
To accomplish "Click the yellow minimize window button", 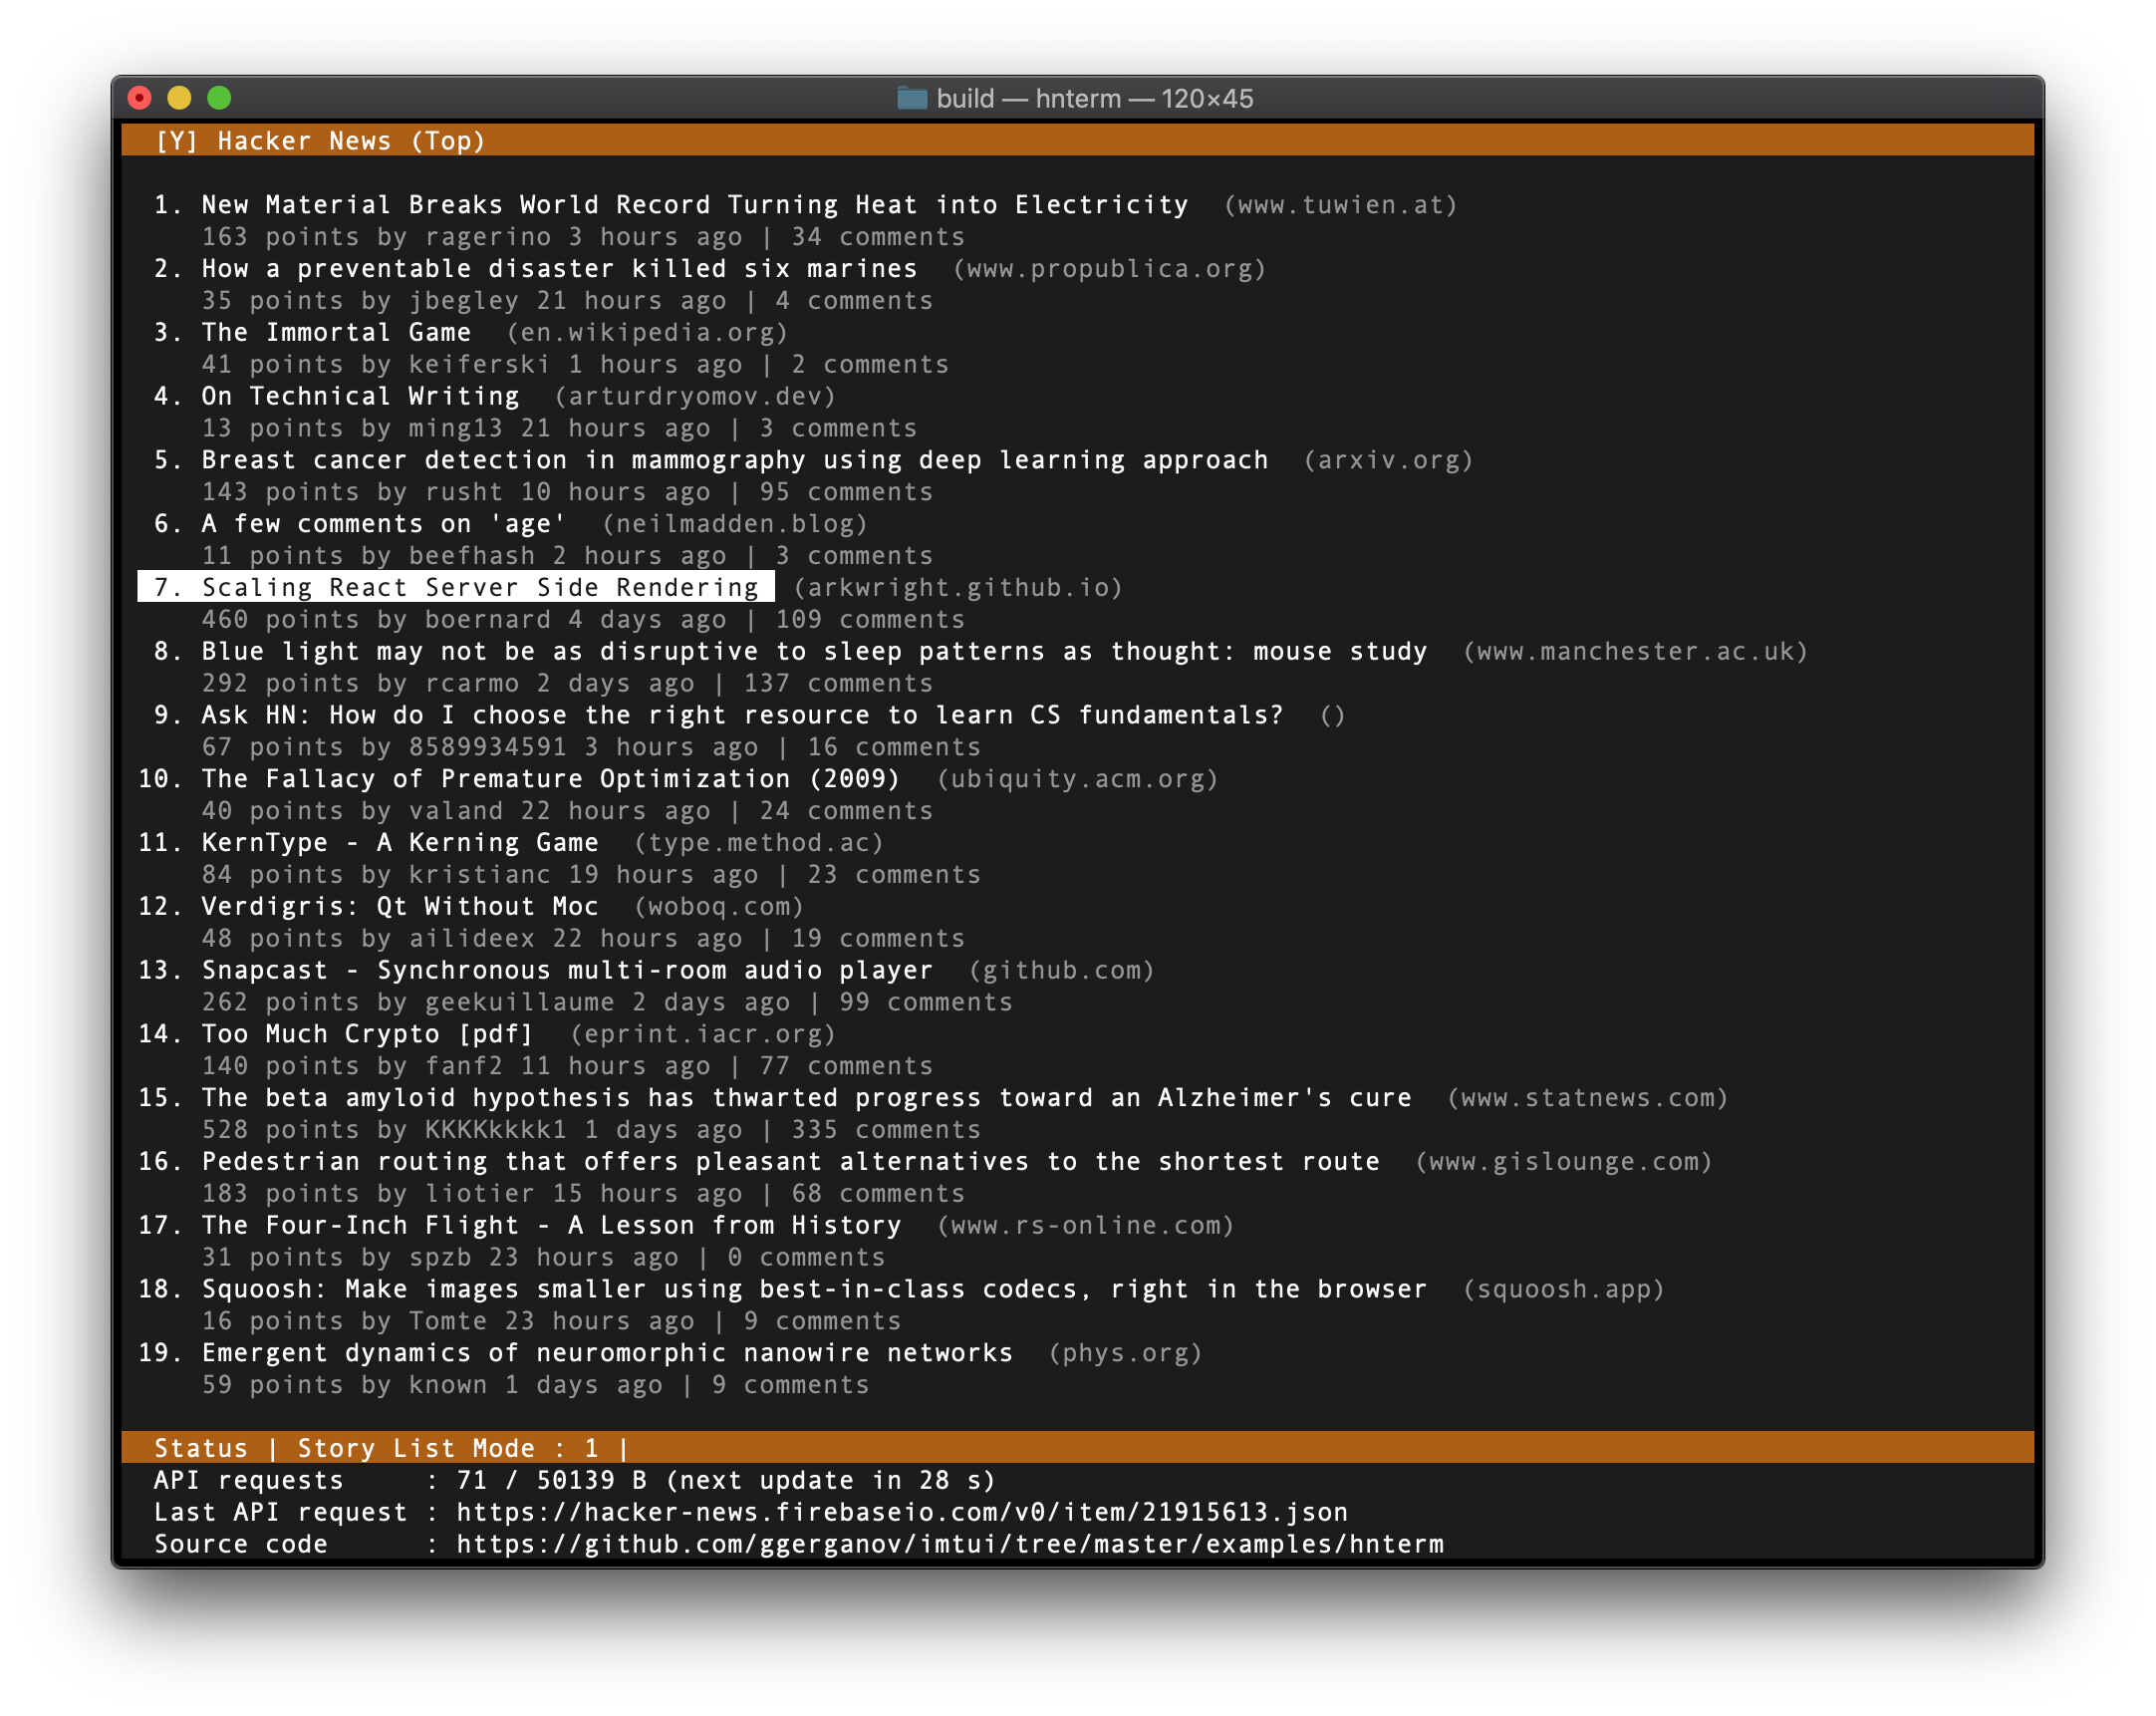I will [179, 98].
